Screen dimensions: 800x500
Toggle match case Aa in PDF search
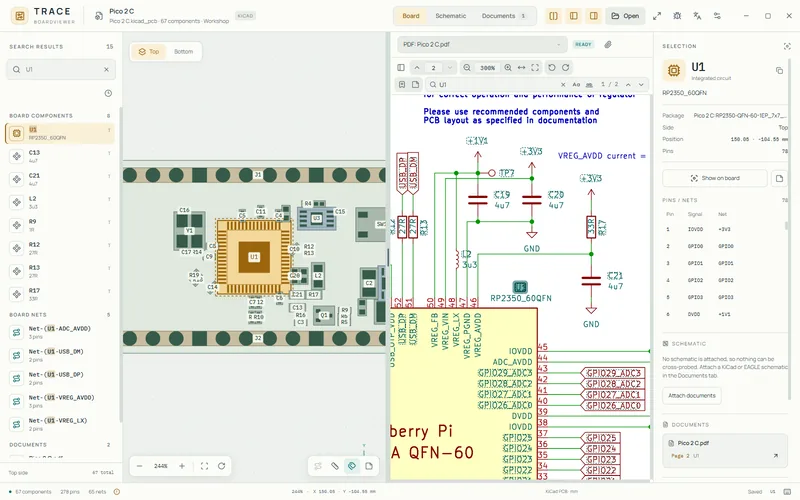(576, 85)
